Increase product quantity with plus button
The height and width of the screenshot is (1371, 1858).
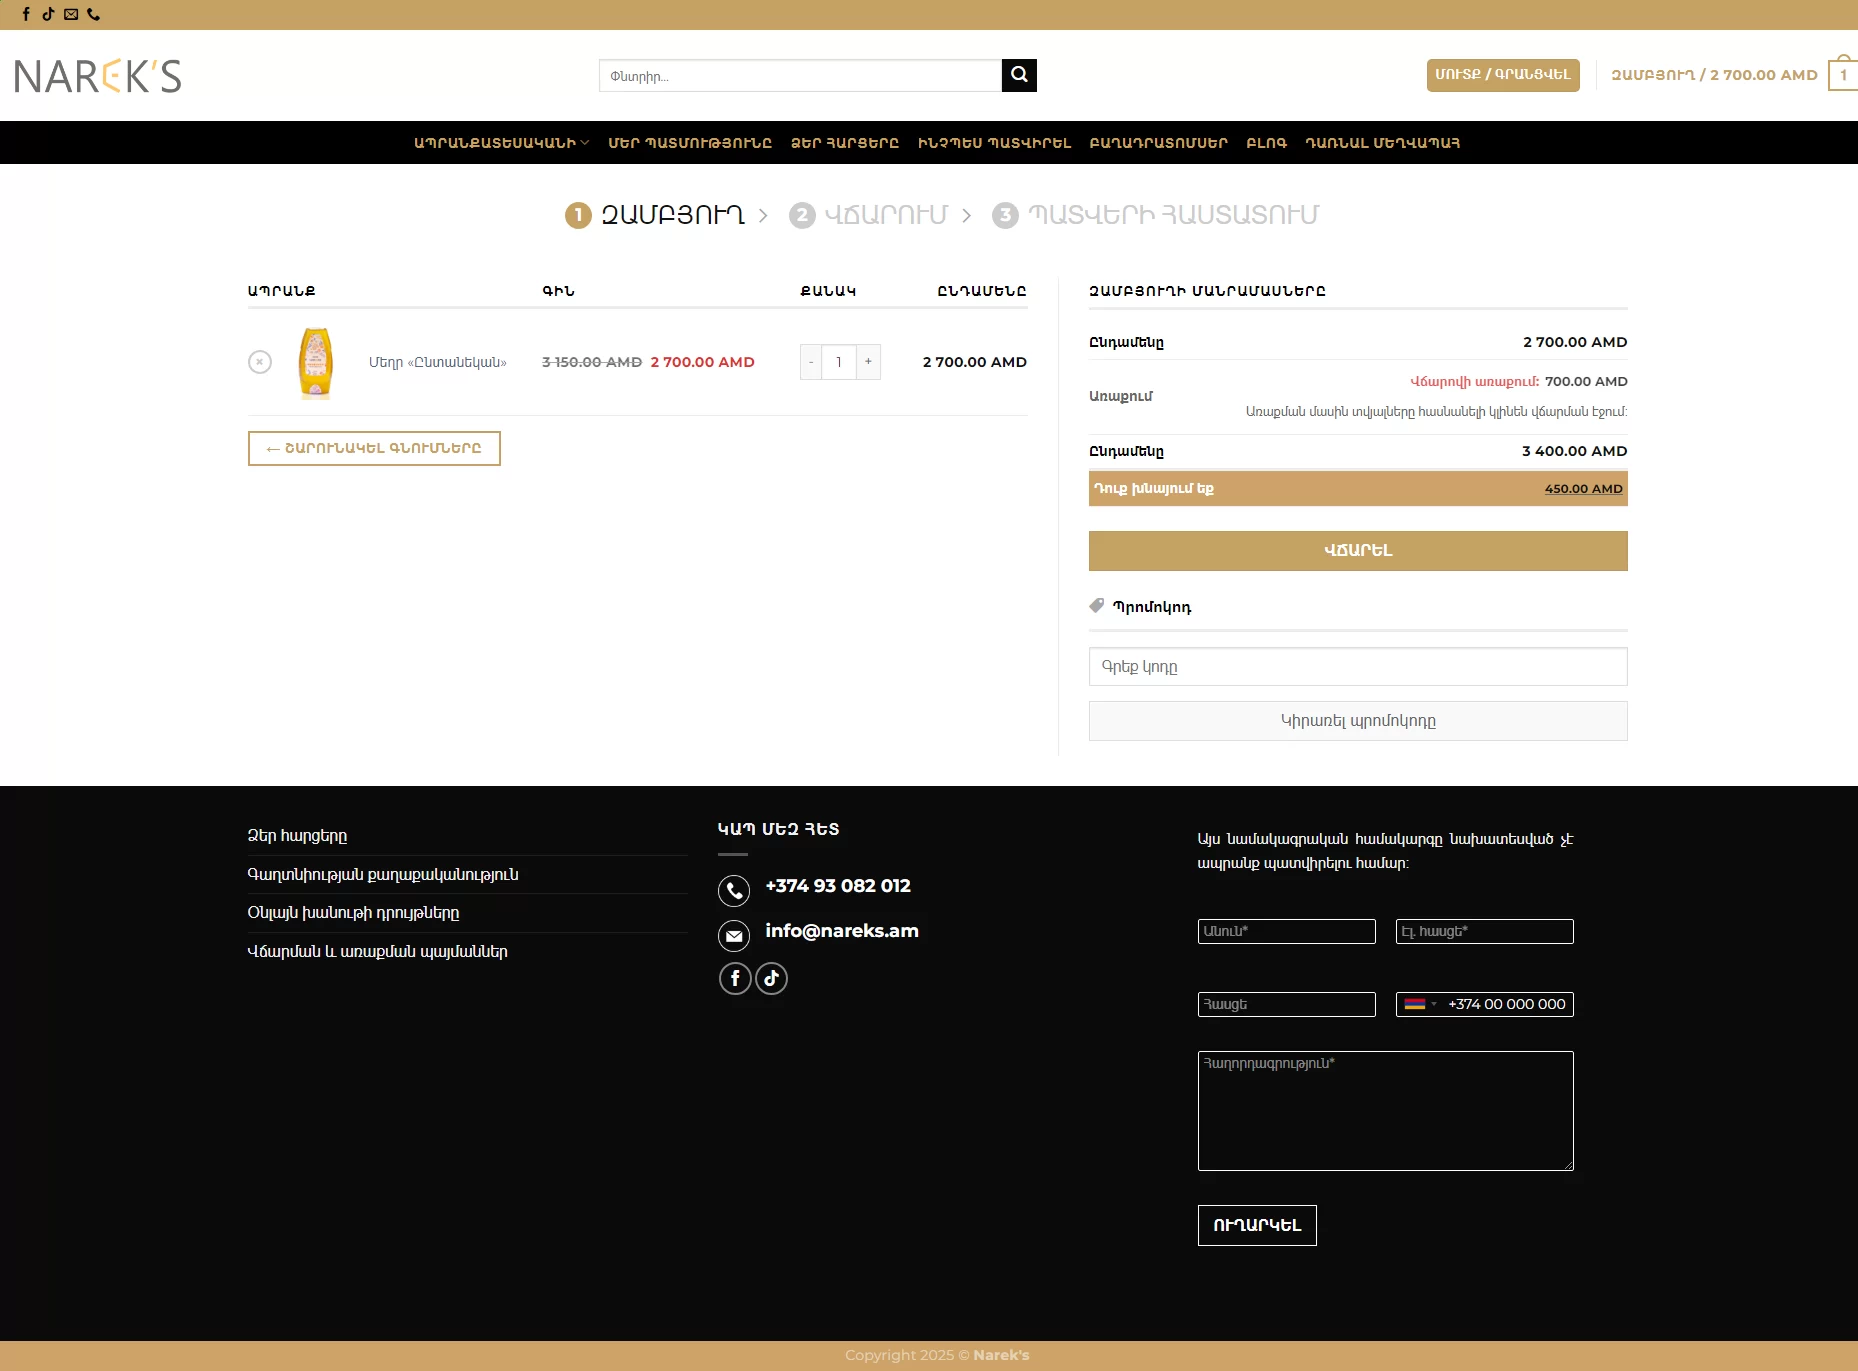coord(868,362)
